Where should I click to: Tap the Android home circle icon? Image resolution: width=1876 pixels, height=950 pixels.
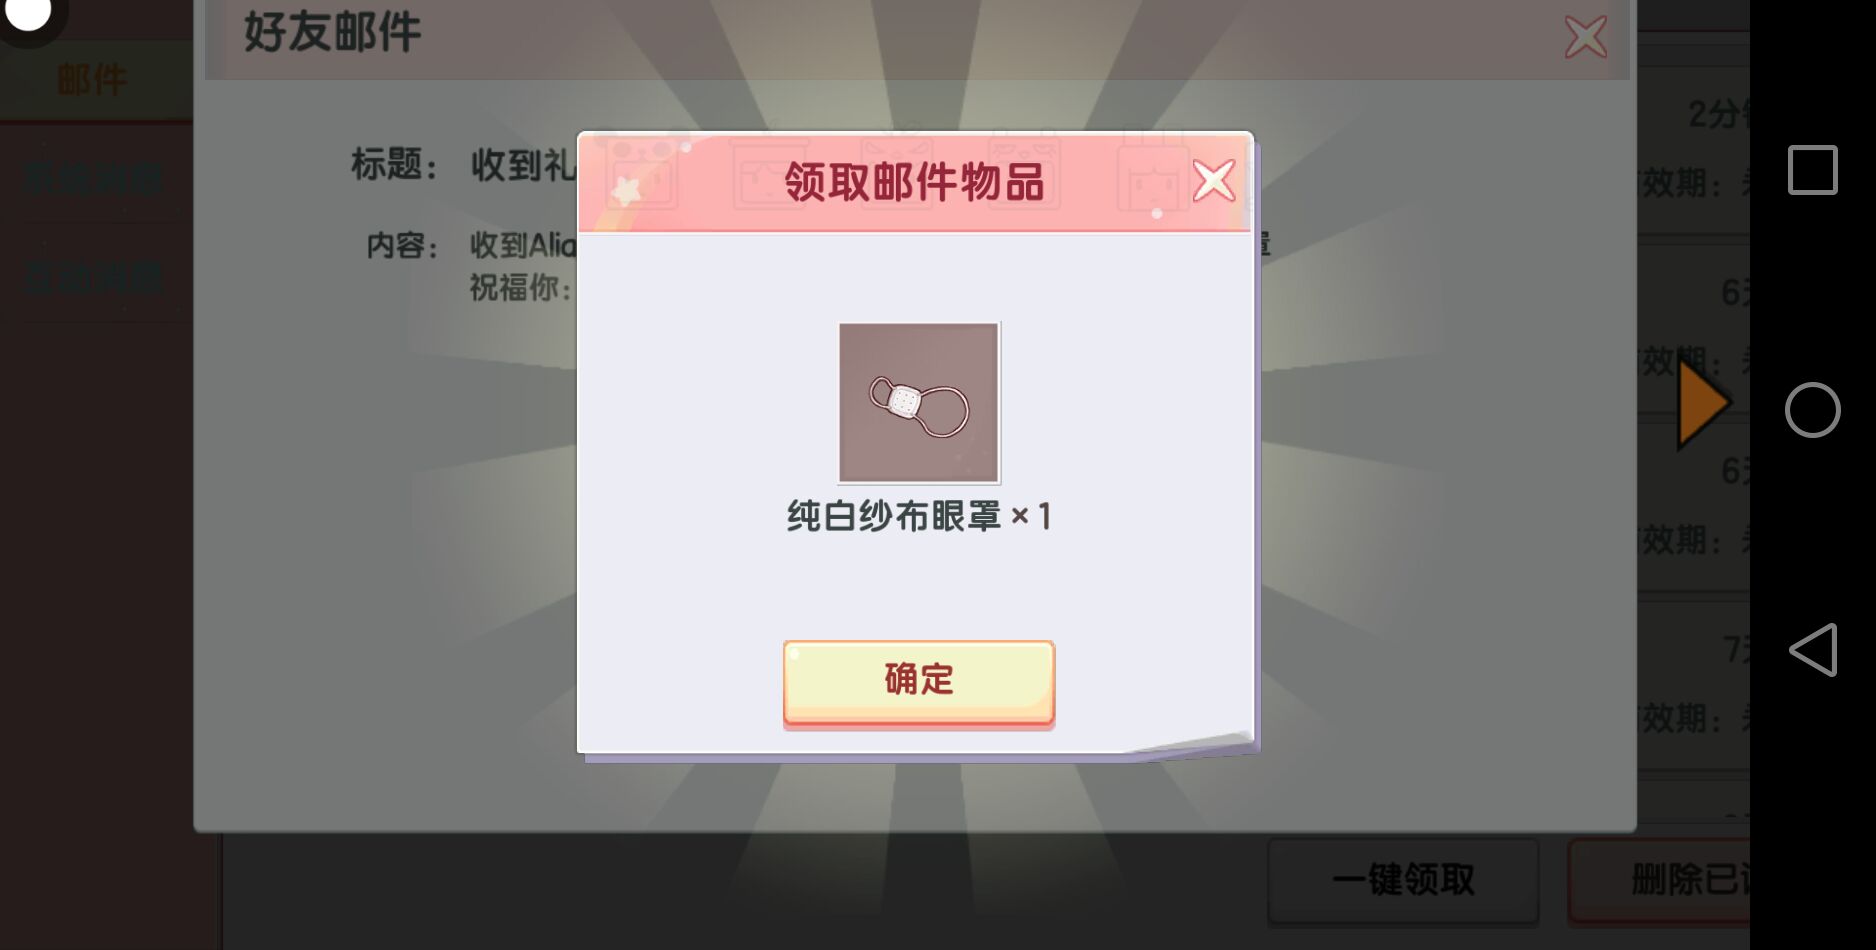point(1812,410)
